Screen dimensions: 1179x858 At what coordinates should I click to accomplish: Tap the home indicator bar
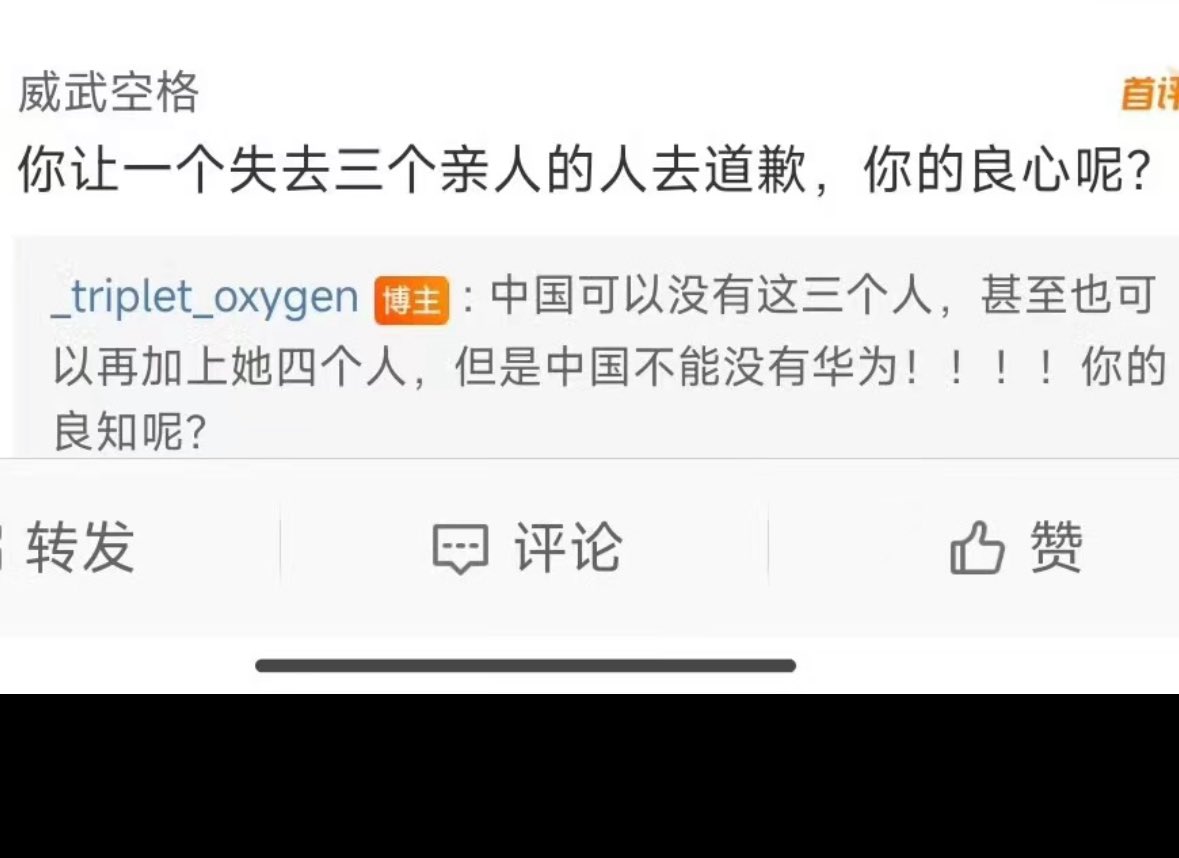pos(526,665)
